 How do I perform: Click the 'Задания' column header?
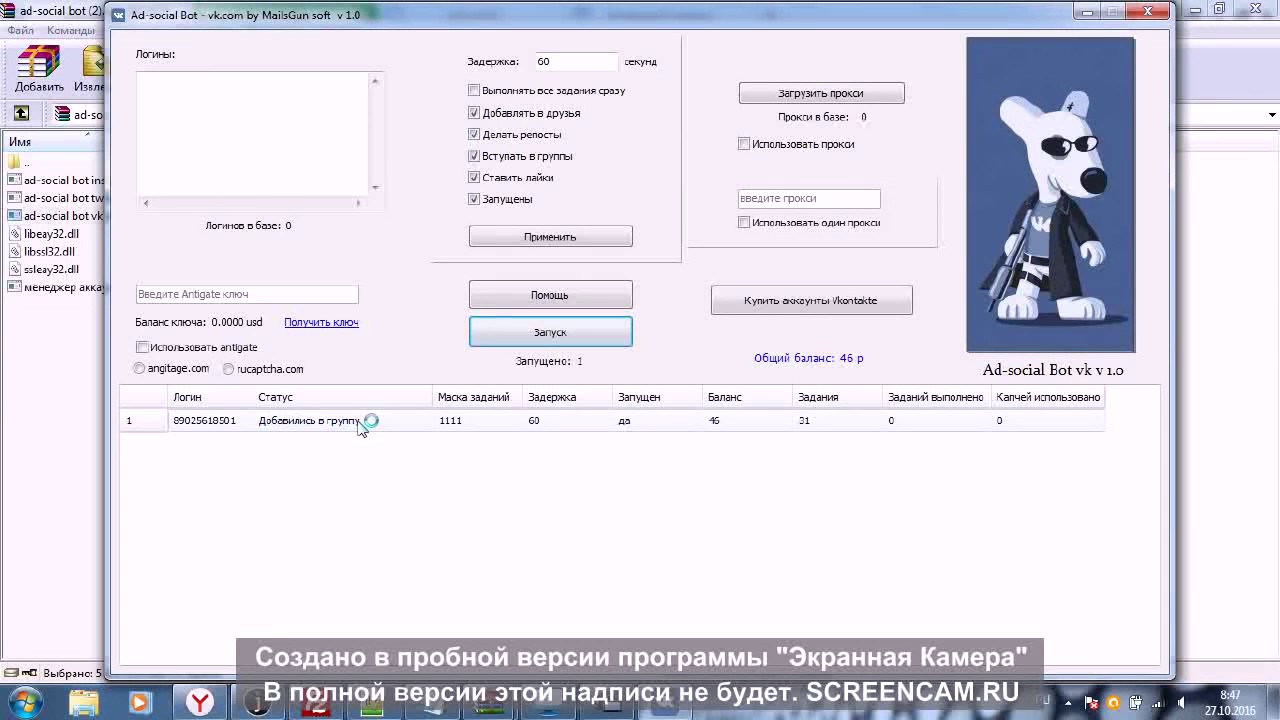tap(838, 397)
